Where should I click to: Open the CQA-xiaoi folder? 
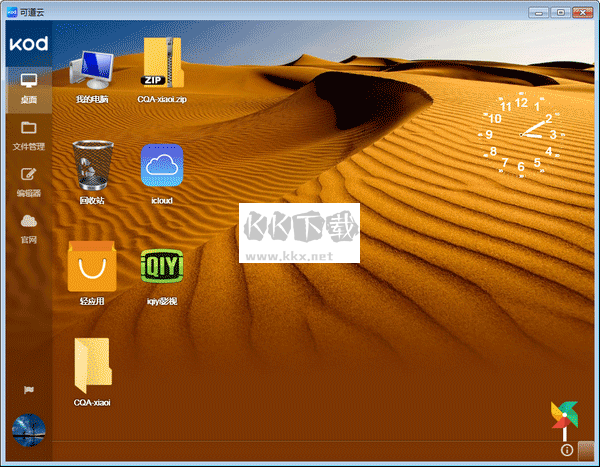(x=93, y=366)
